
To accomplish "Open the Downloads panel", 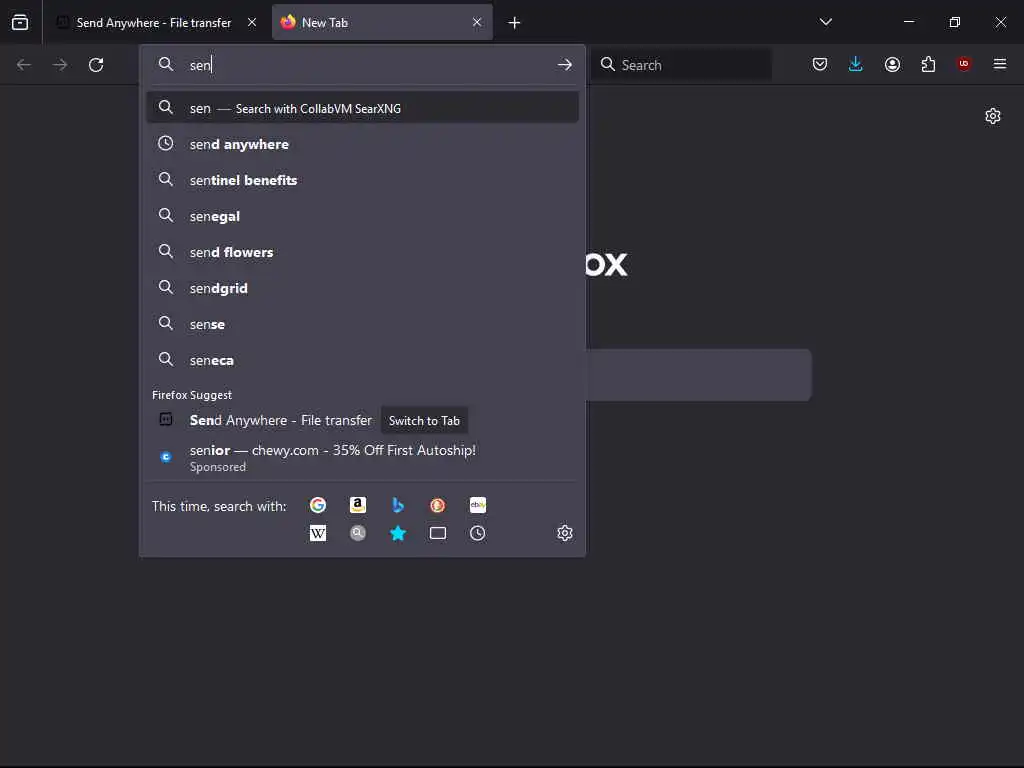I will 856,64.
